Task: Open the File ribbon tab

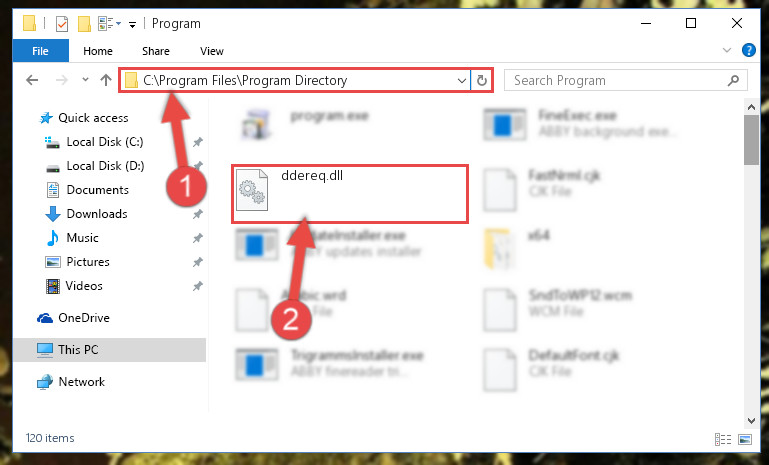Action: coord(41,51)
